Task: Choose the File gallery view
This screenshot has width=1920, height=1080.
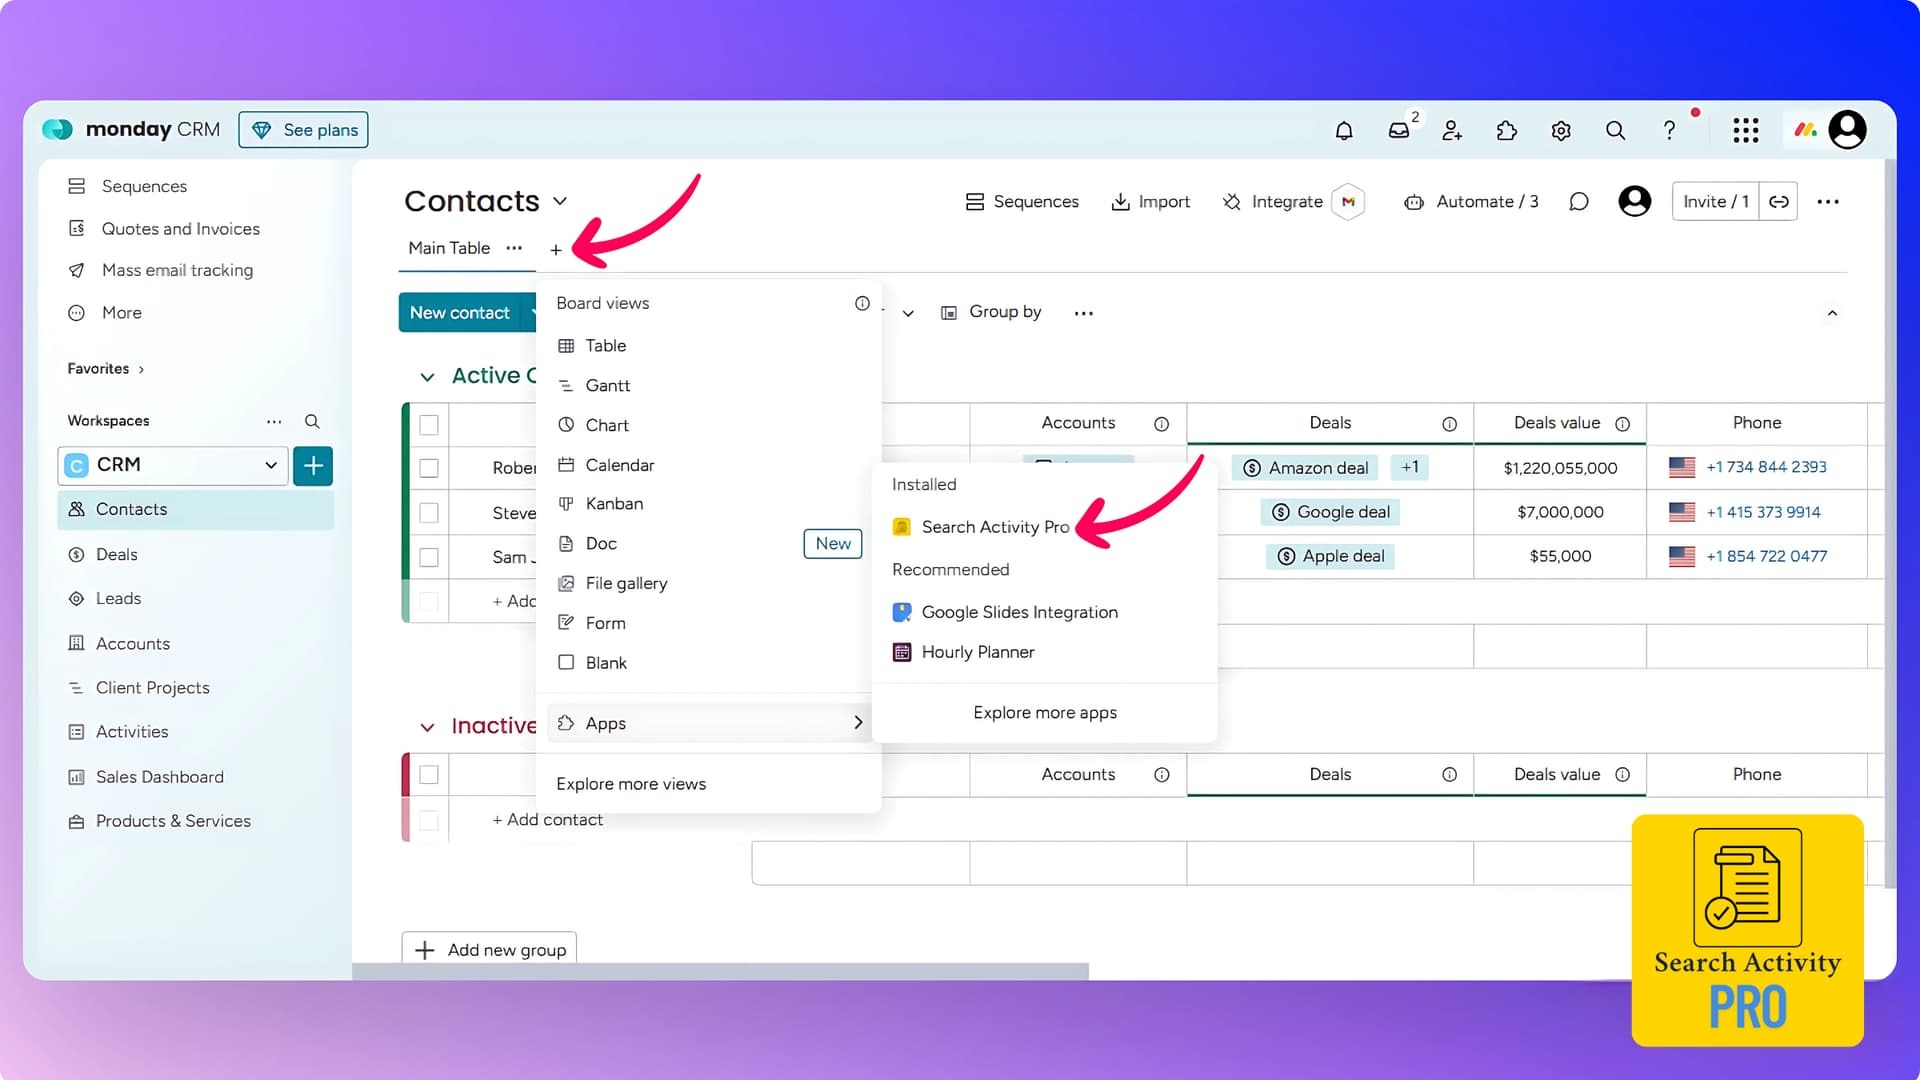Action: 625,583
